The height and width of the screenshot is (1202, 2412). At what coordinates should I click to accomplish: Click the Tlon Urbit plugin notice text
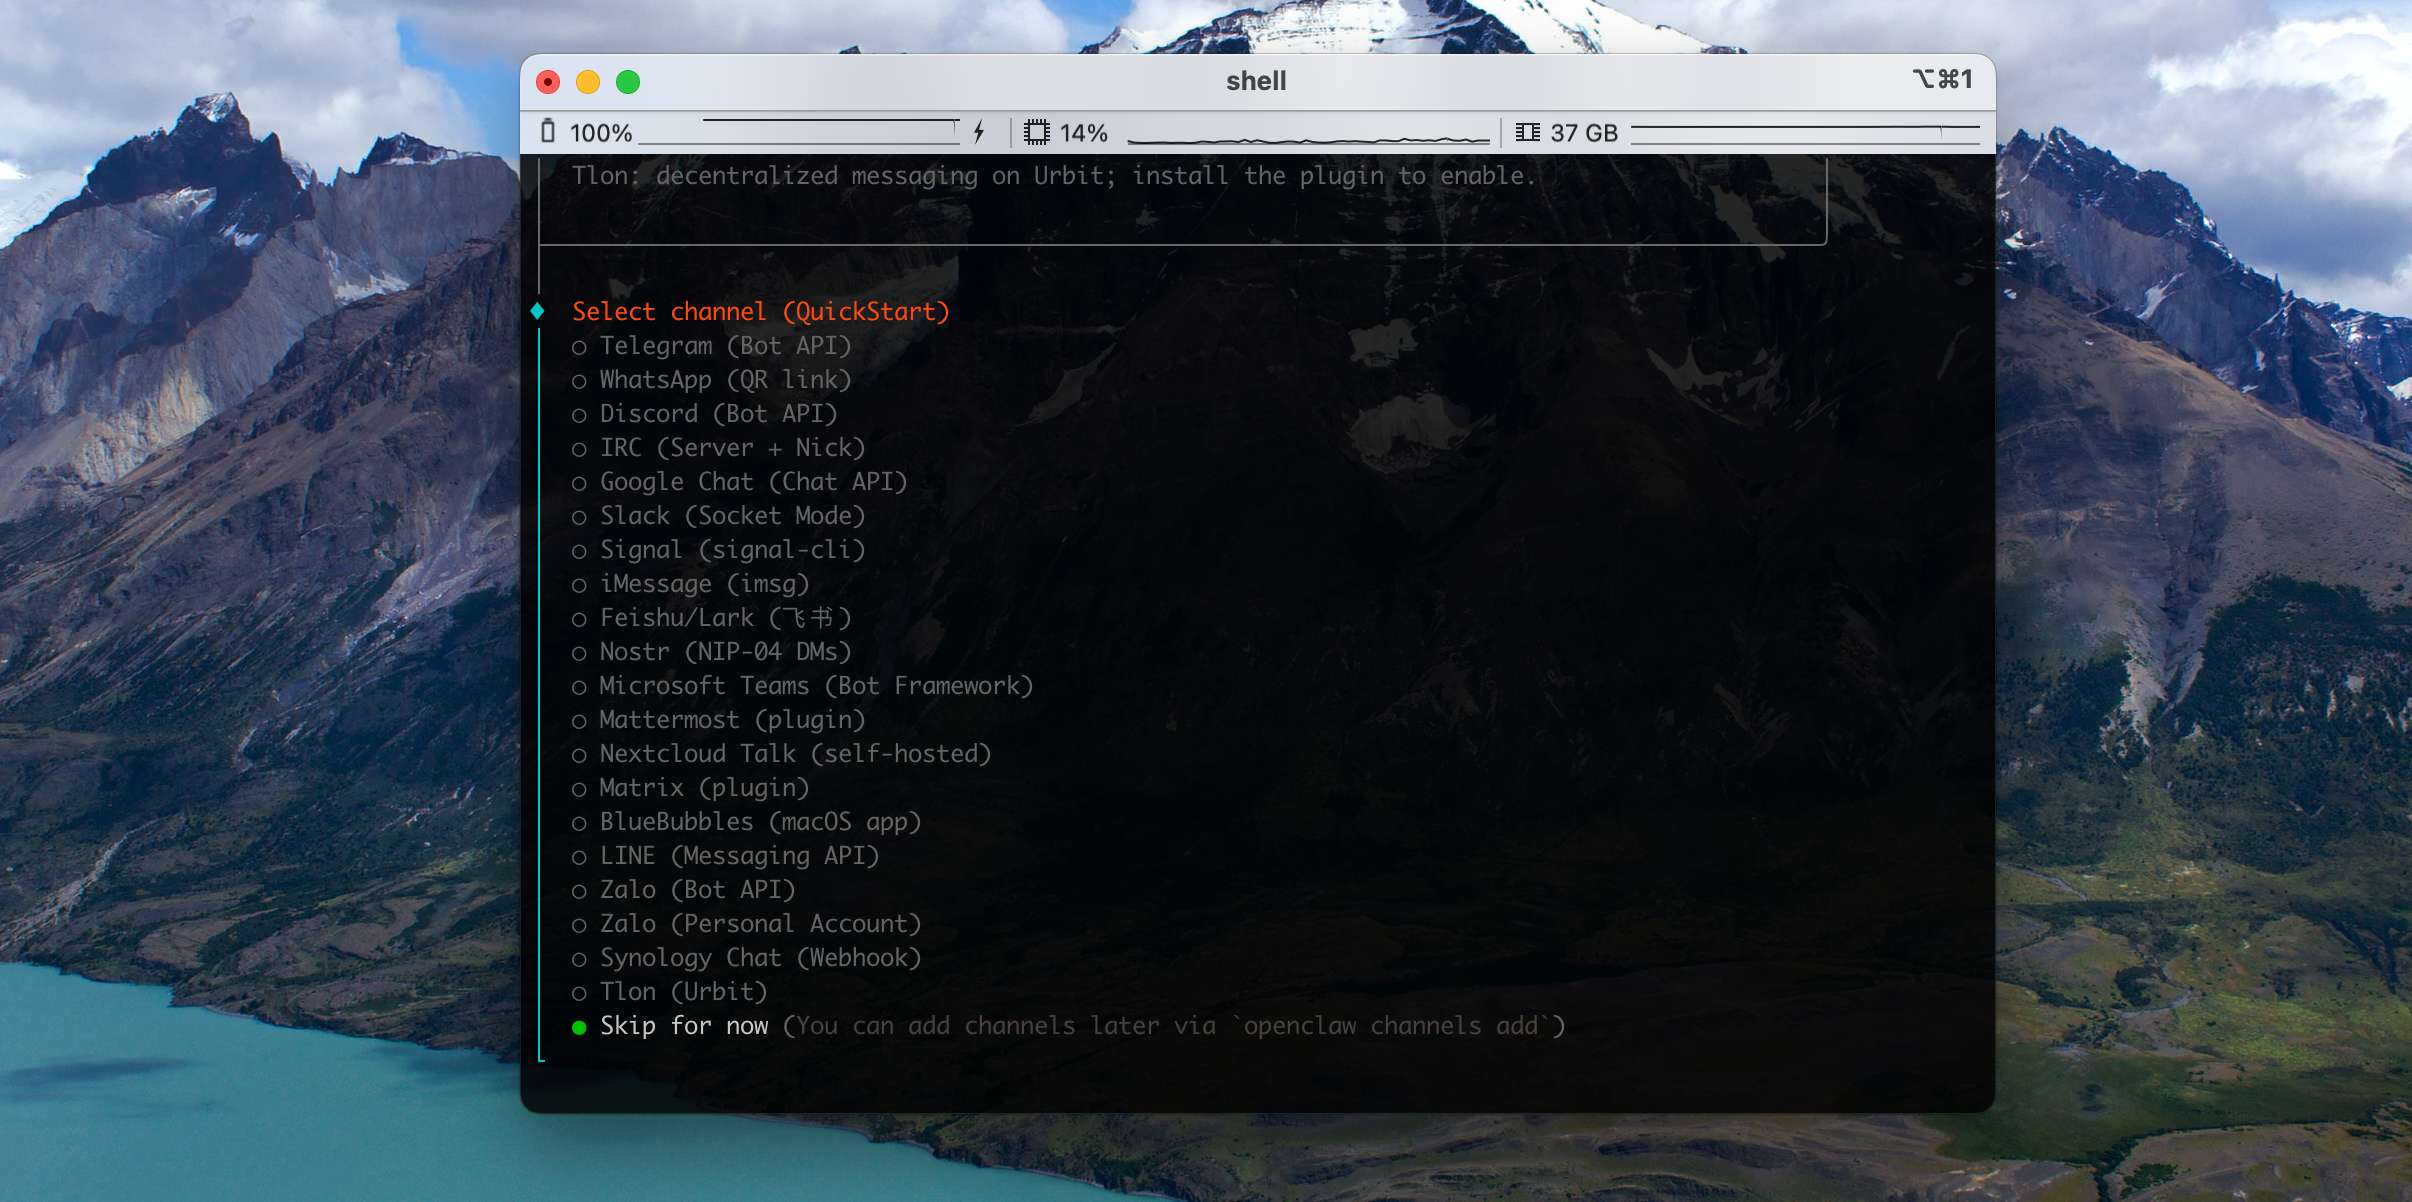(1053, 175)
